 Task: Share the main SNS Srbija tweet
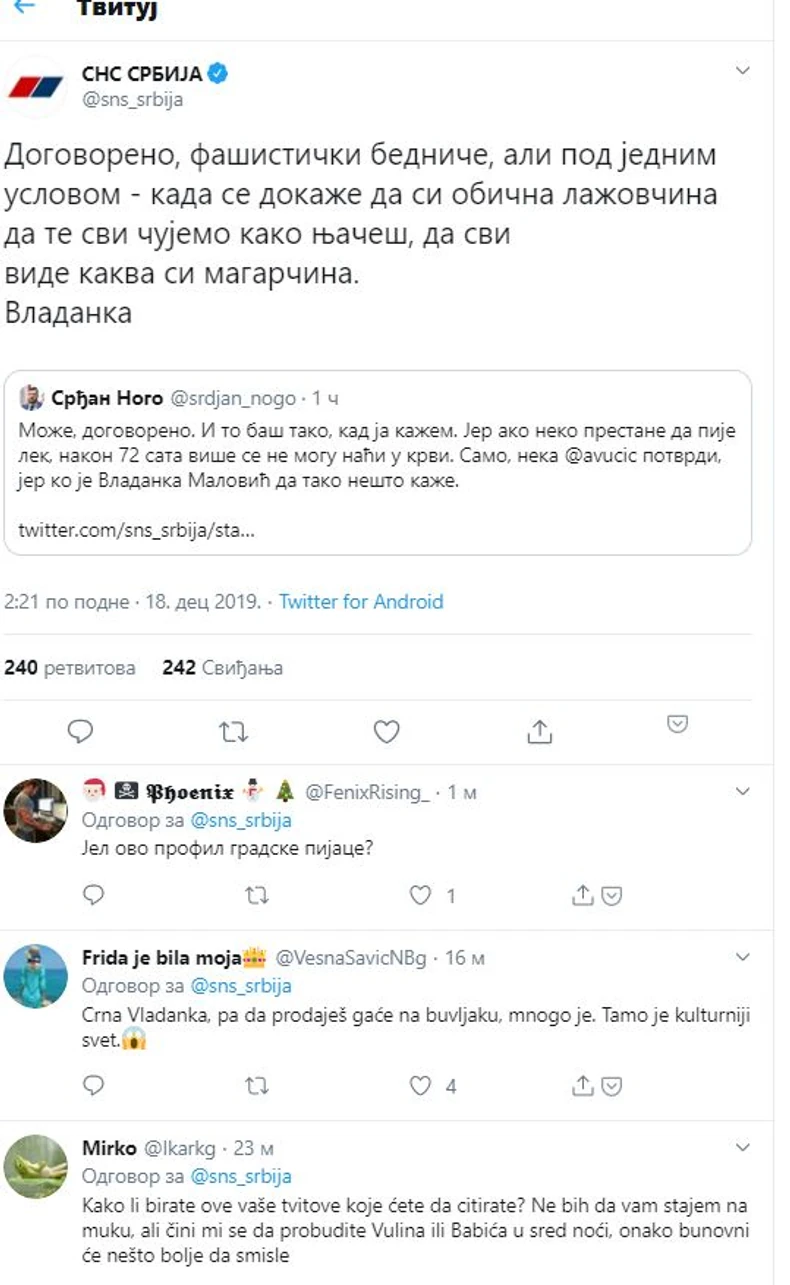coord(539,732)
